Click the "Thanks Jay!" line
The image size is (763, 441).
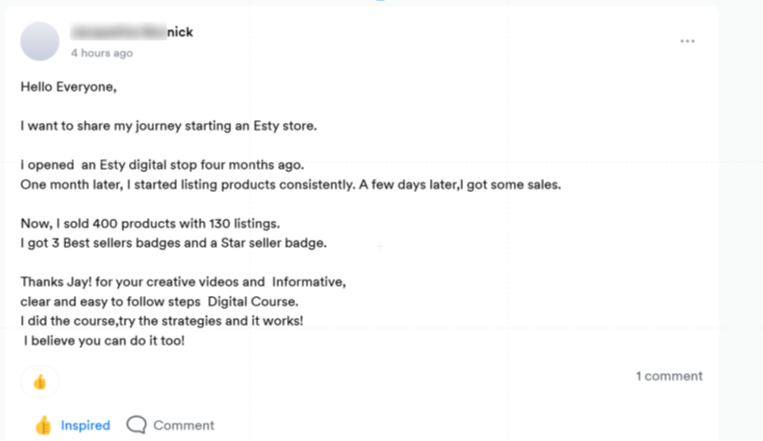click(183, 281)
